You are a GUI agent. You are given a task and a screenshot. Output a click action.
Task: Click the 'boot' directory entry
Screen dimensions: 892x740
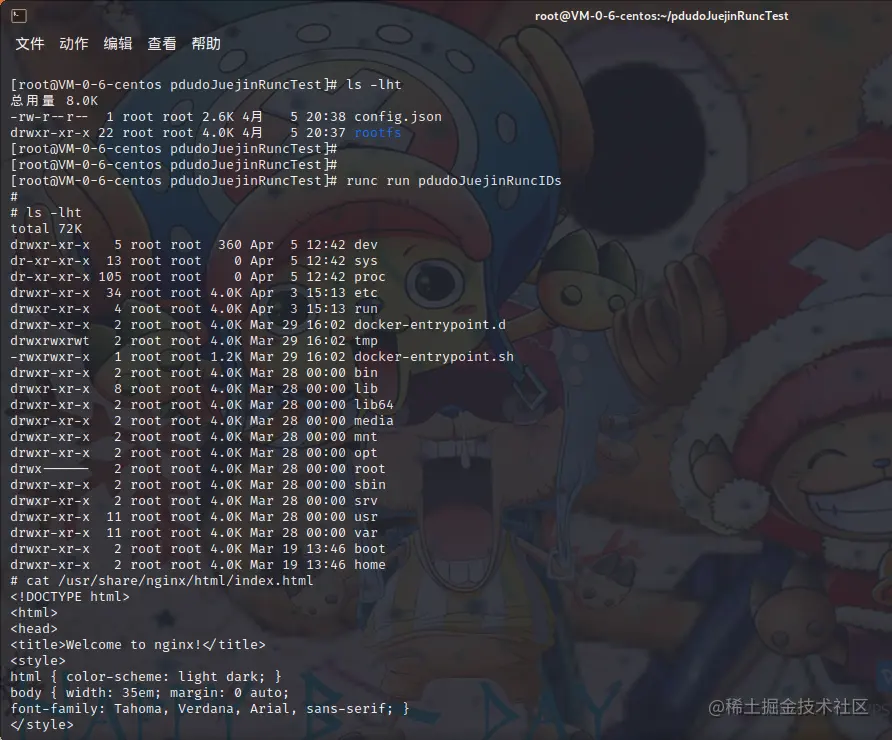click(370, 548)
